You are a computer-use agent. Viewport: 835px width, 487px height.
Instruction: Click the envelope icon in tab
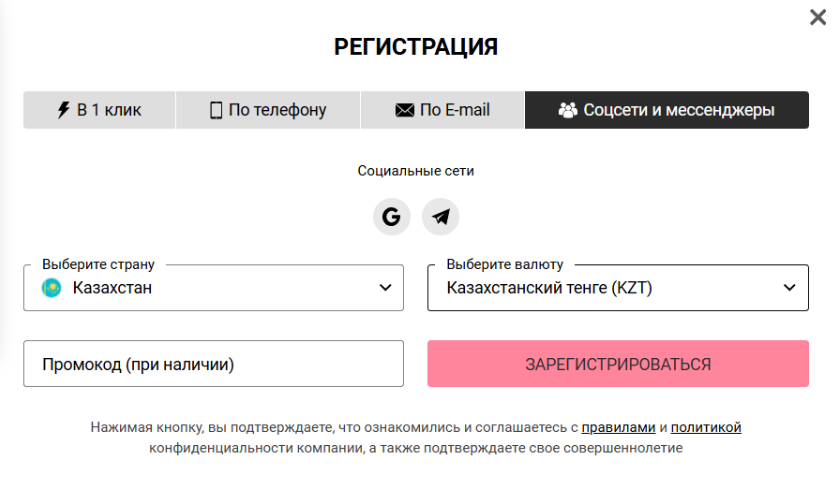(x=405, y=110)
